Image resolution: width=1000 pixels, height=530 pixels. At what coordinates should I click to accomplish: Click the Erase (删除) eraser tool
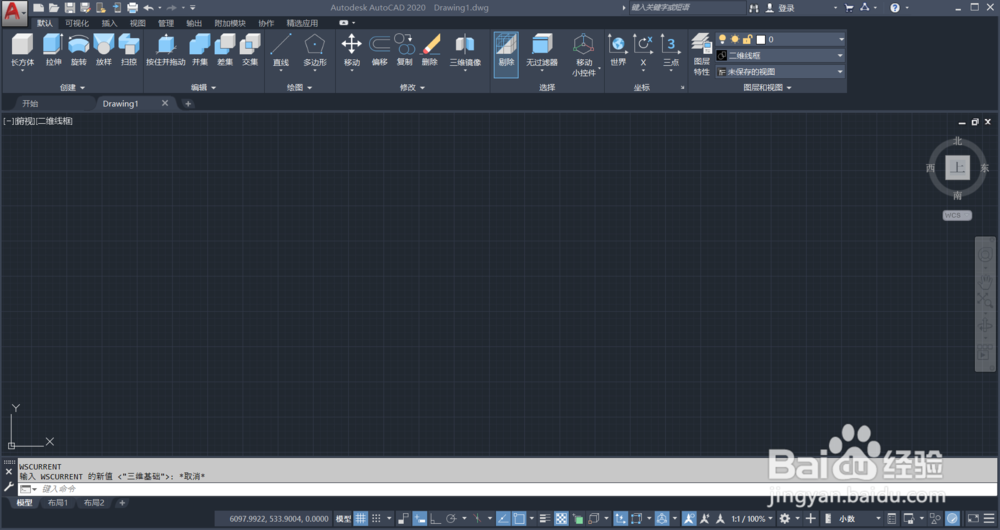(x=430, y=50)
